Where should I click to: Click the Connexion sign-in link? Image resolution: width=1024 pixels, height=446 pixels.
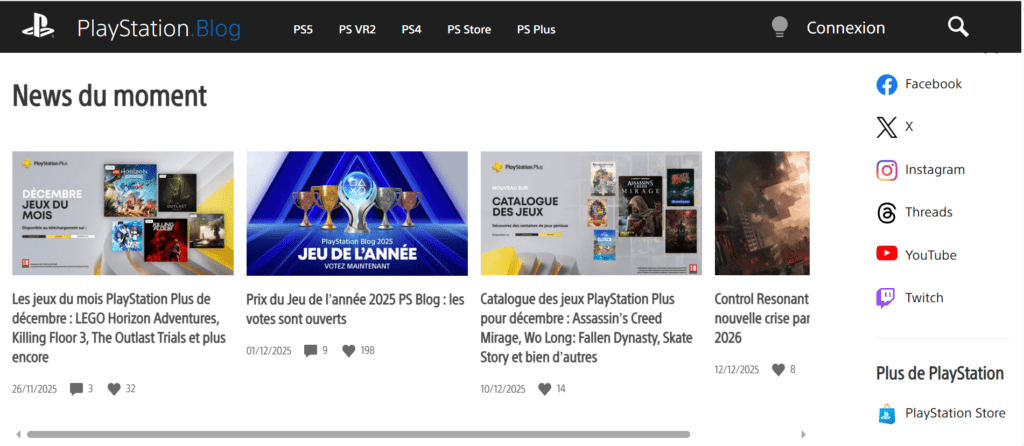846,28
